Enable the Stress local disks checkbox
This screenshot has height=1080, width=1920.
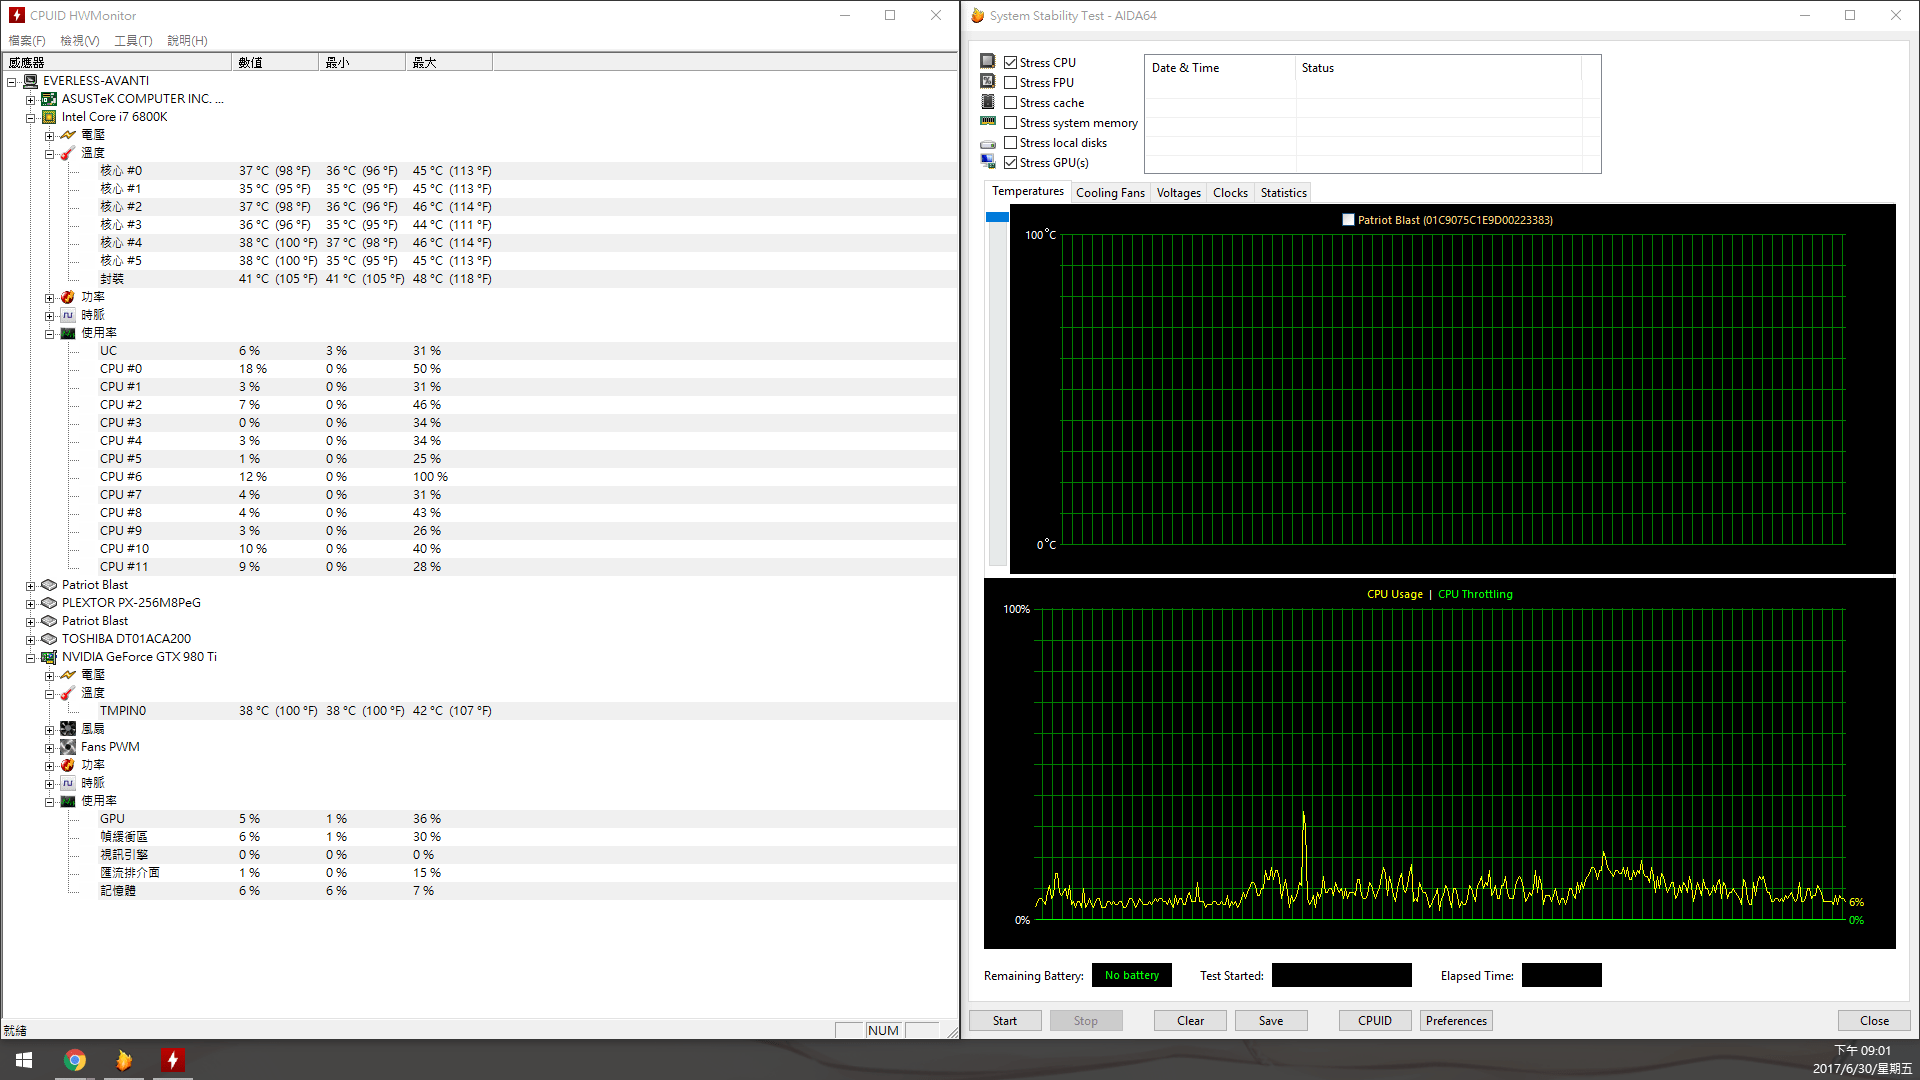1011,142
